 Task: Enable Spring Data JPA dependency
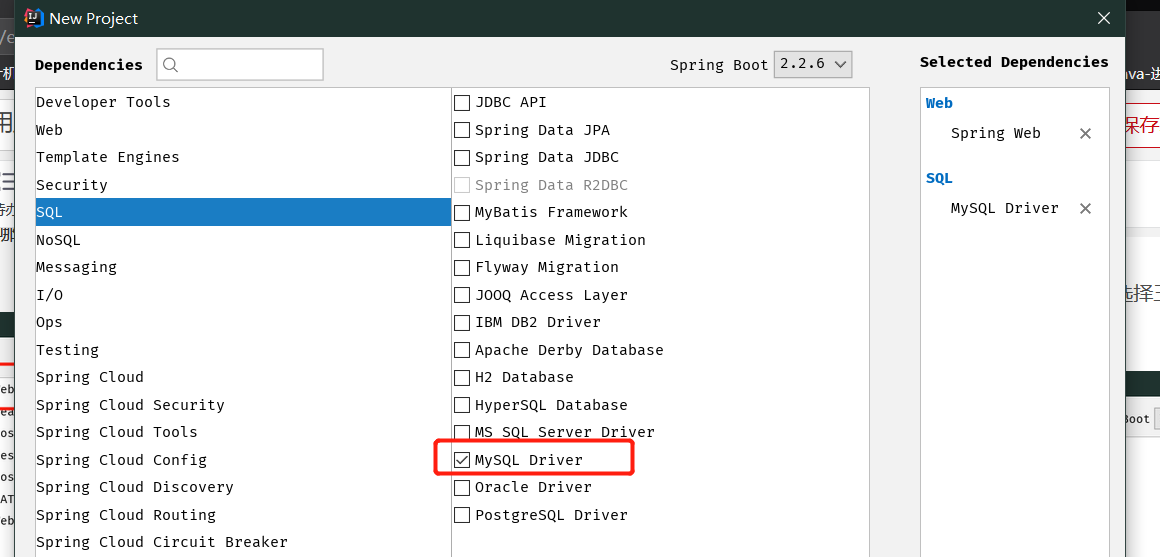point(462,130)
